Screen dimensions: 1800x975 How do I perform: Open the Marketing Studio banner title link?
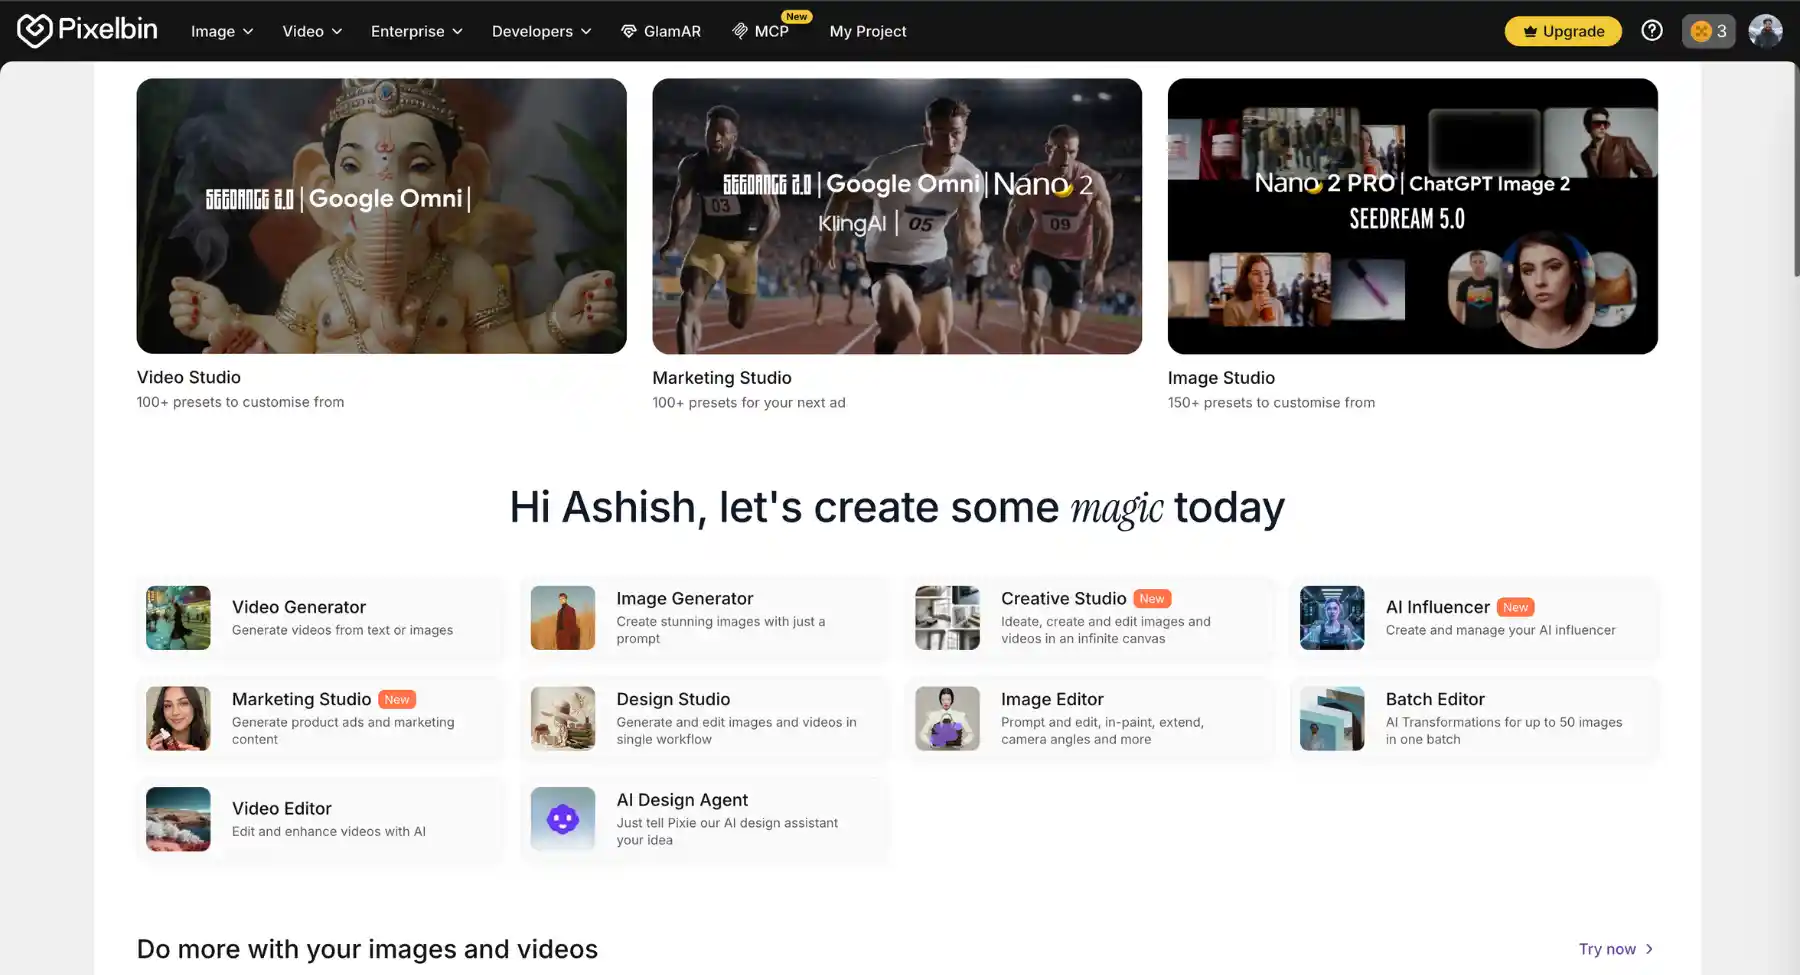point(722,378)
